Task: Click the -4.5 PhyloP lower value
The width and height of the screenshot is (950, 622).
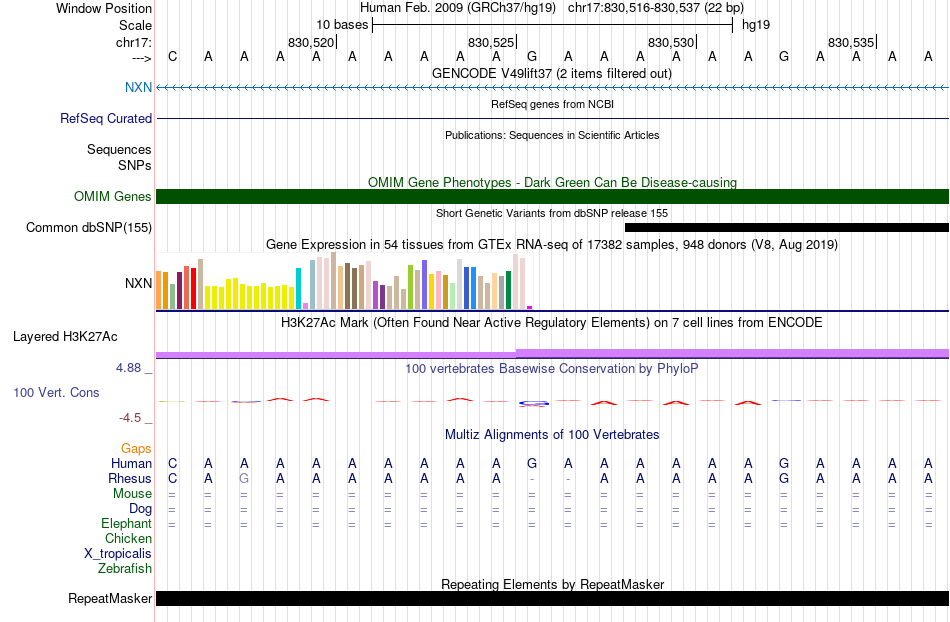Action: click(130, 418)
